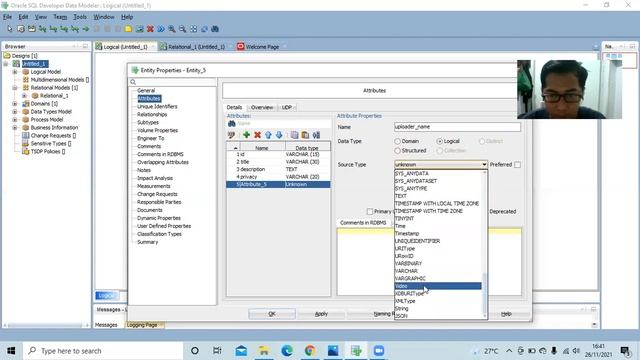Click the blue double-chevron Engineer icon
This screenshot has height=360, width=640.
(161, 29)
